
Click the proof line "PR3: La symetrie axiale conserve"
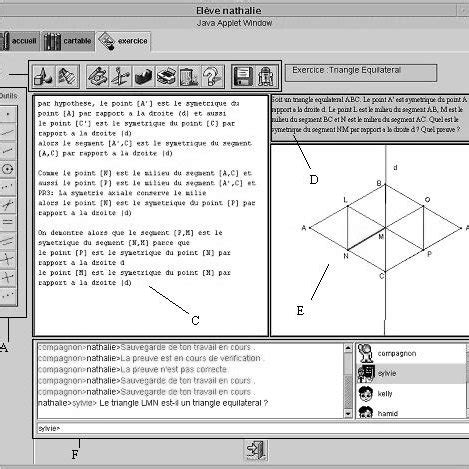tap(122, 193)
